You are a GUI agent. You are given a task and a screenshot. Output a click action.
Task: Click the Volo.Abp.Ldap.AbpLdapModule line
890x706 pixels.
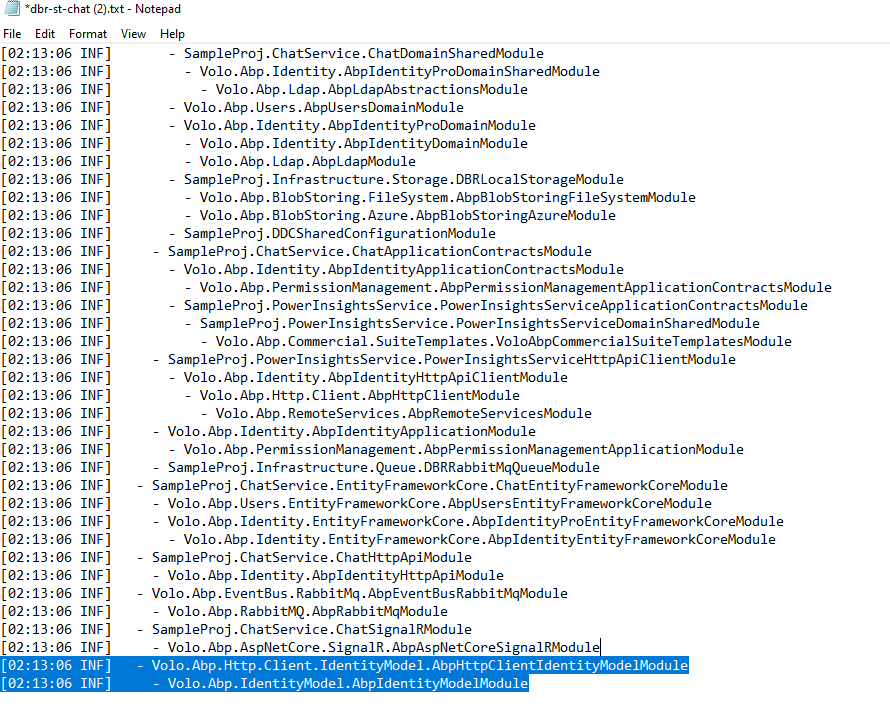click(208, 162)
